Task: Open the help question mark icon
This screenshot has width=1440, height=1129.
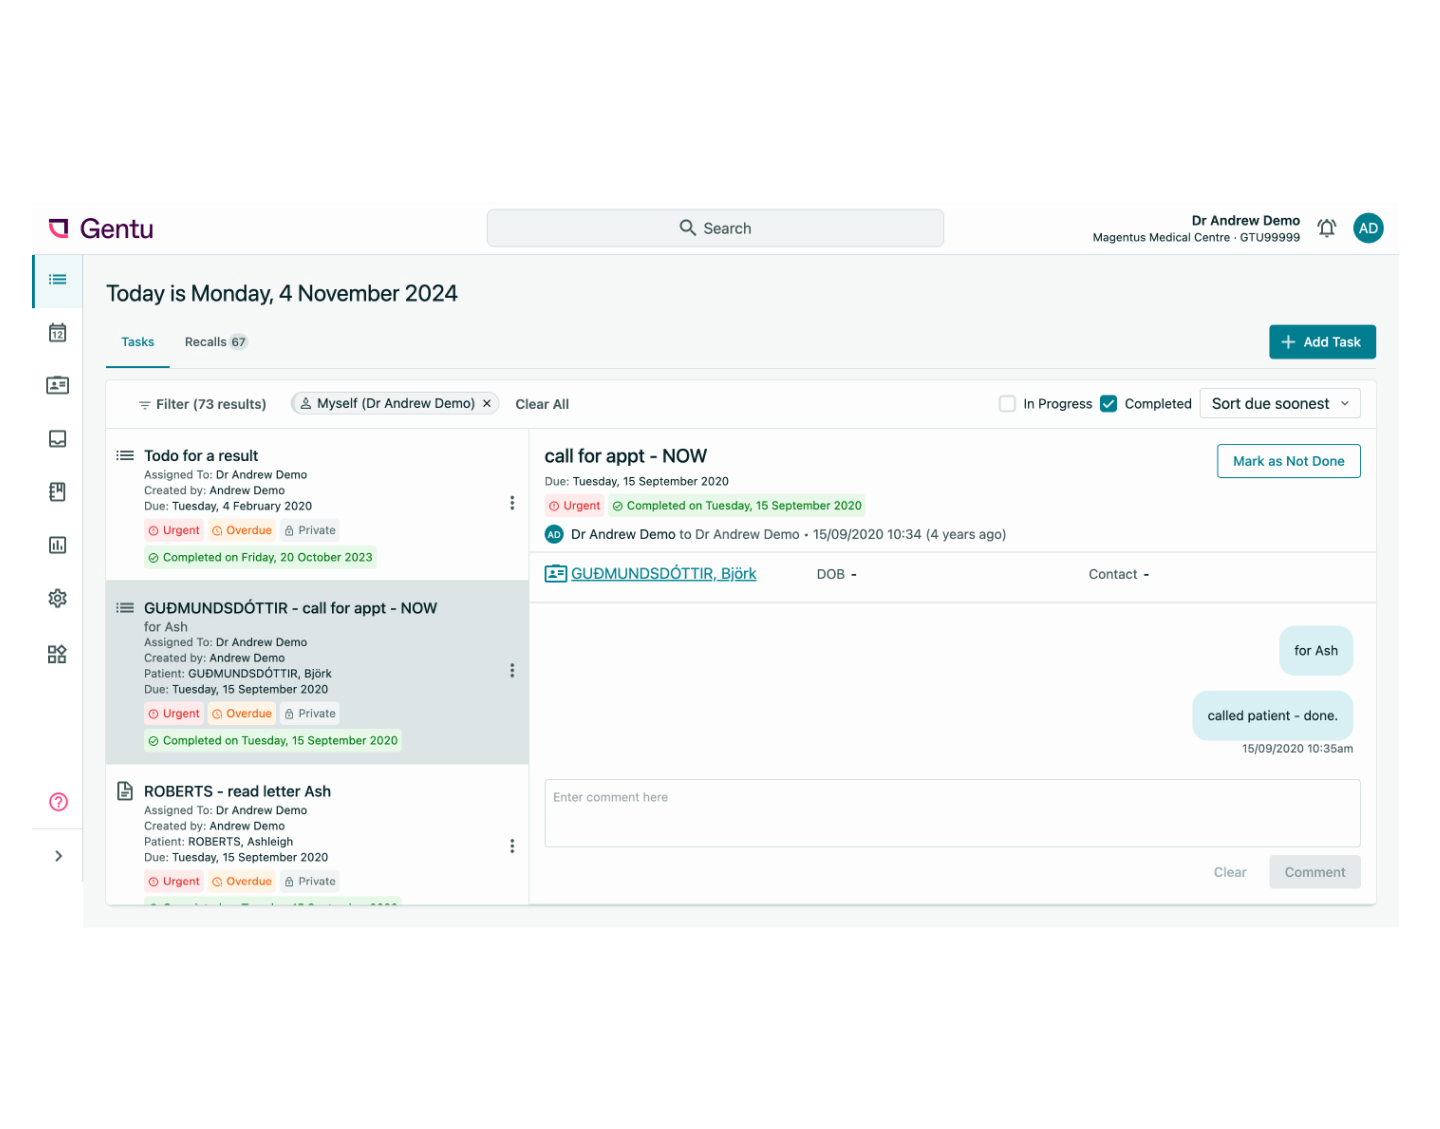Action: click(x=58, y=802)
